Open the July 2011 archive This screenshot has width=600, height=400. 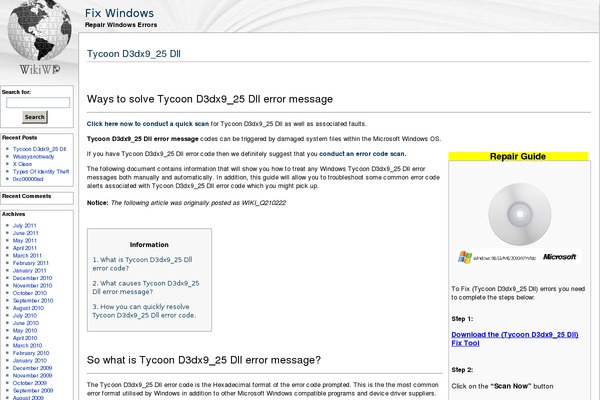point(24,225)
